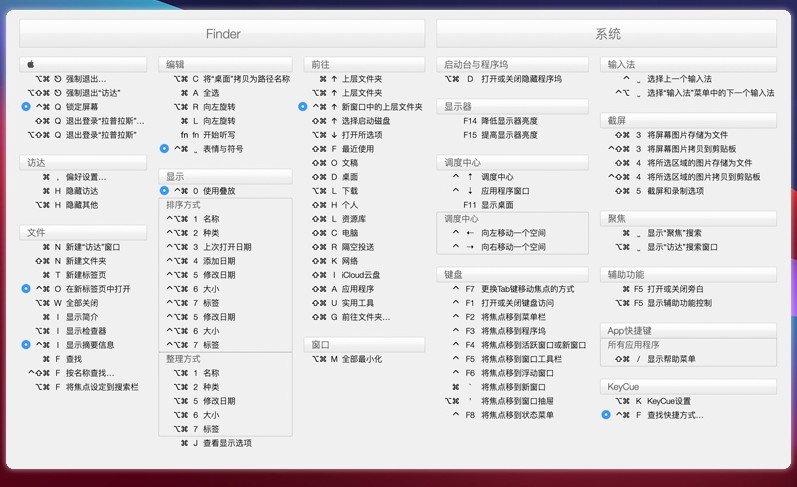Click the 键盘 section header
This screenshot has width=797, height=487.
[x=512, y=275]
